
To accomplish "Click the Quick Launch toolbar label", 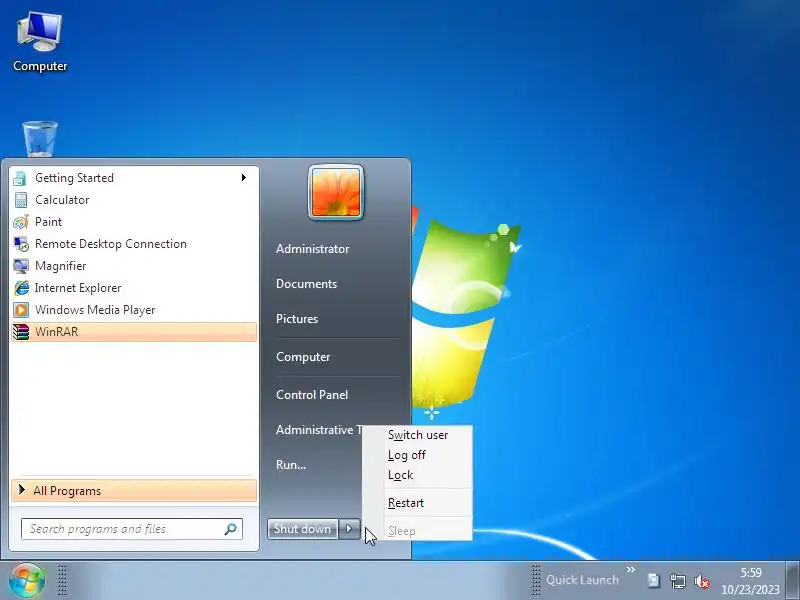I will coord(582,580).
